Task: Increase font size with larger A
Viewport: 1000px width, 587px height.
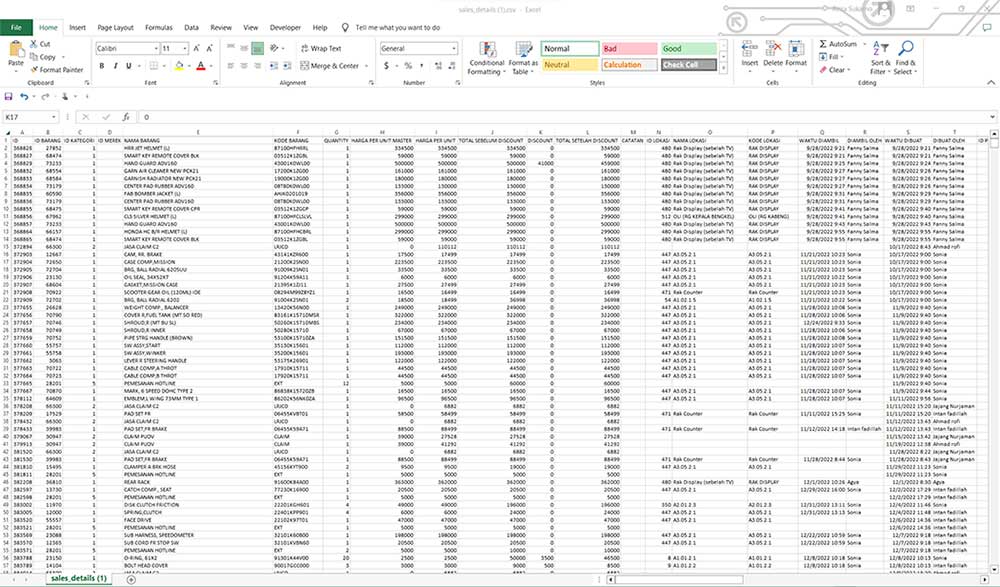Action: point(196,48)
